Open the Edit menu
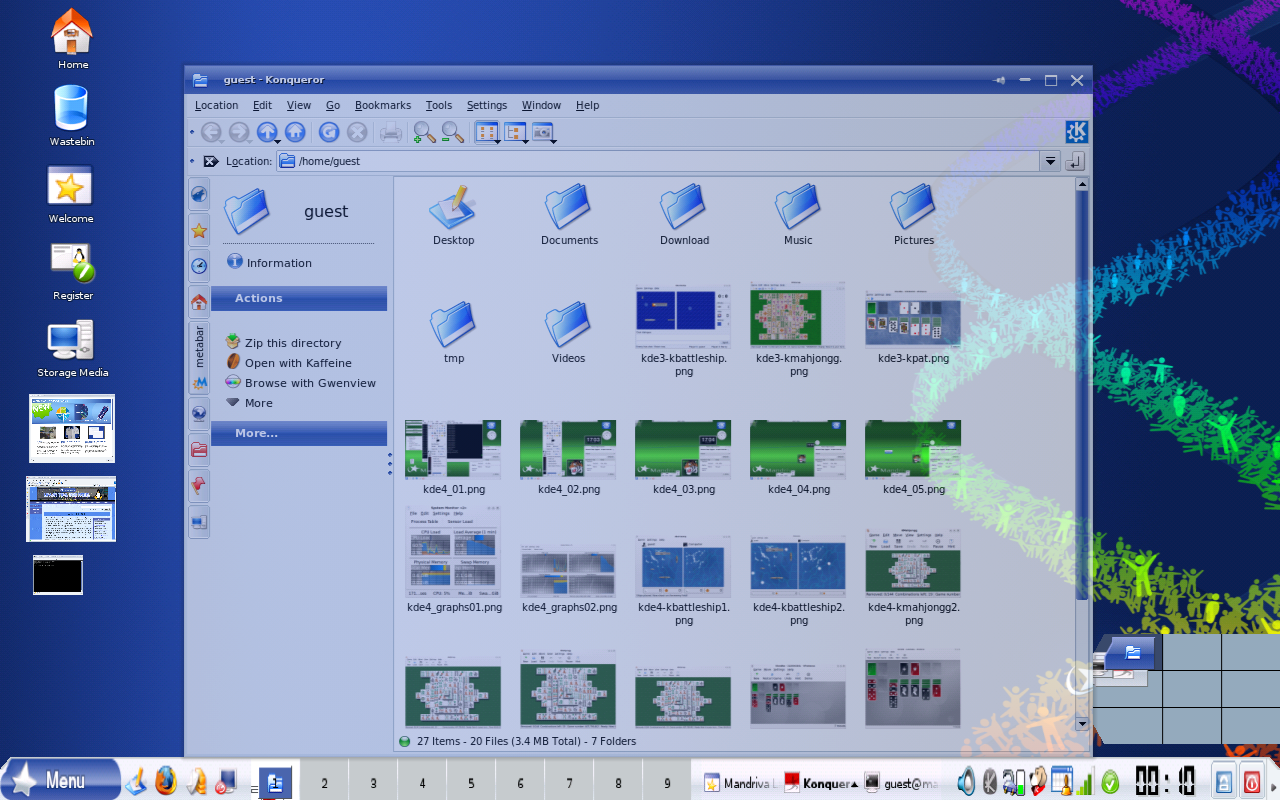The width and height of the screenshot is (1280, 800). (x=262, y=105)
